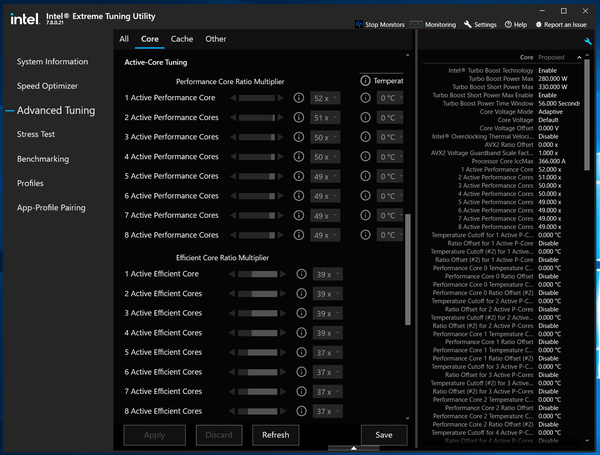Show info for 2 Active Efficient Cores
The width and height of the screenshot is (600, 455).
[302, 294]
